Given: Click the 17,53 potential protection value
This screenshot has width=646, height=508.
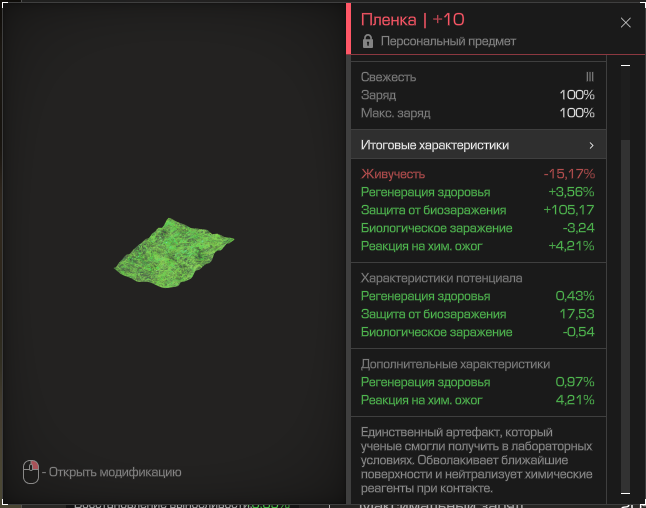Looking at the screenshot, I should pyautogui.click(x=577, y=314).
